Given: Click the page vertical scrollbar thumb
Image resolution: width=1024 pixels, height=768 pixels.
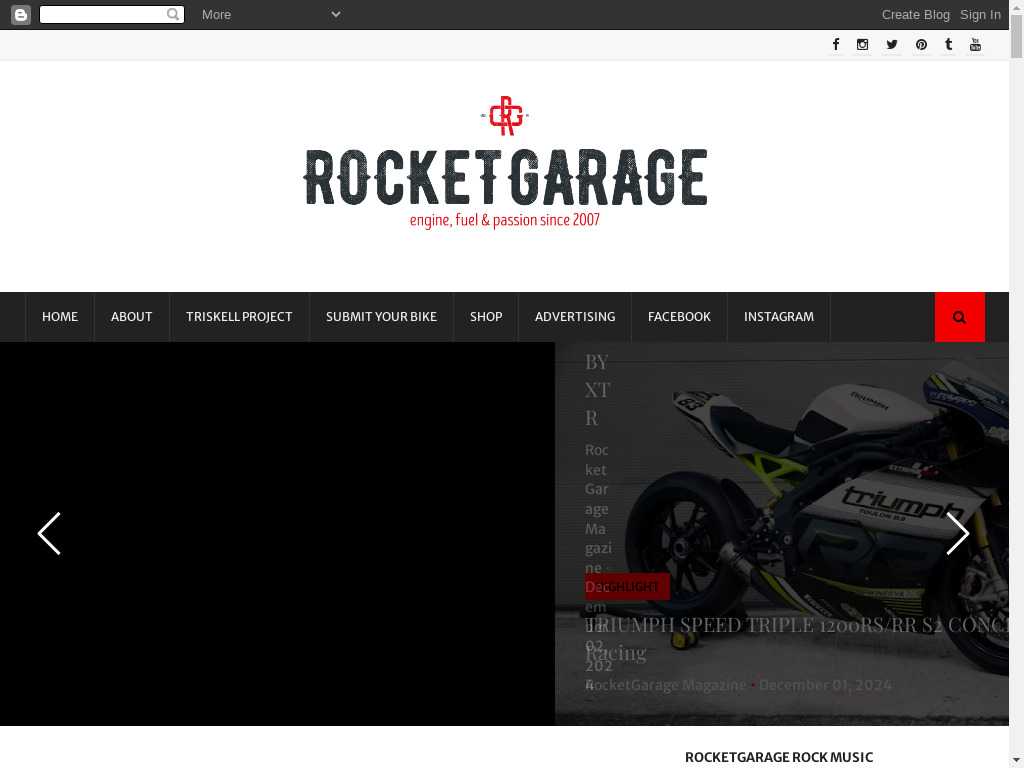Looking at the screenshot, I should click(1017, 35).
